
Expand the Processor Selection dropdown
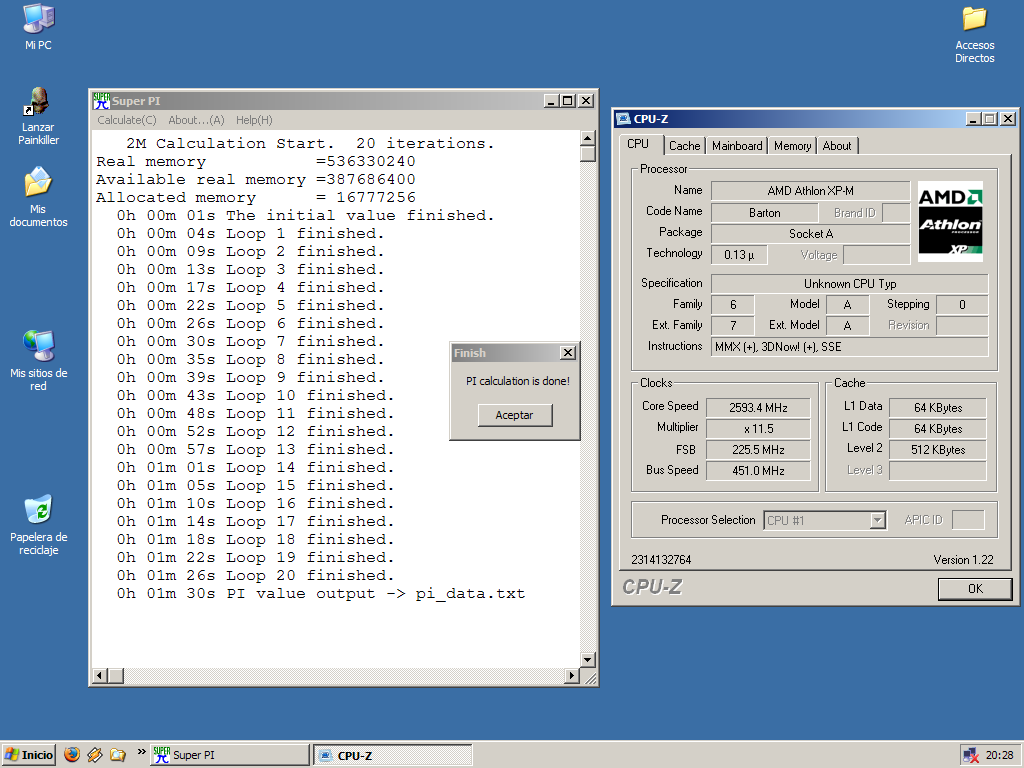(878, 520)
